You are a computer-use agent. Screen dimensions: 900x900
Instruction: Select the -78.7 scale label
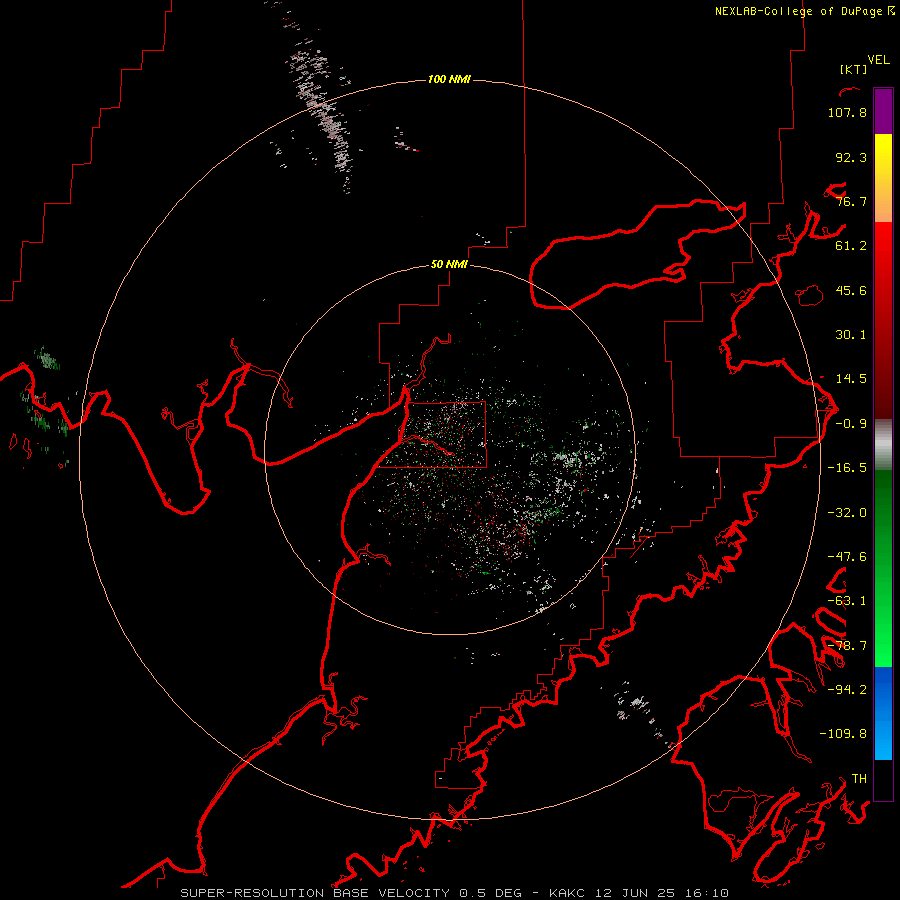[847, 646]
